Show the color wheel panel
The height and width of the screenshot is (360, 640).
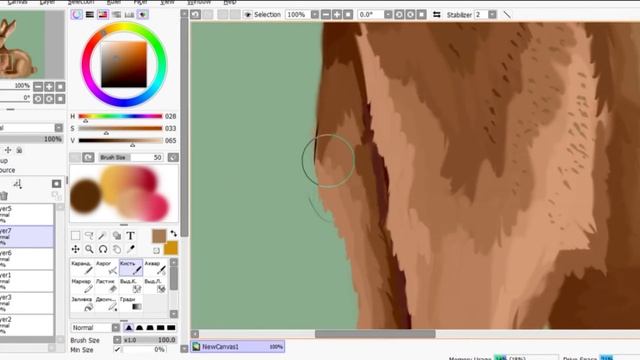tap(77, 15)
